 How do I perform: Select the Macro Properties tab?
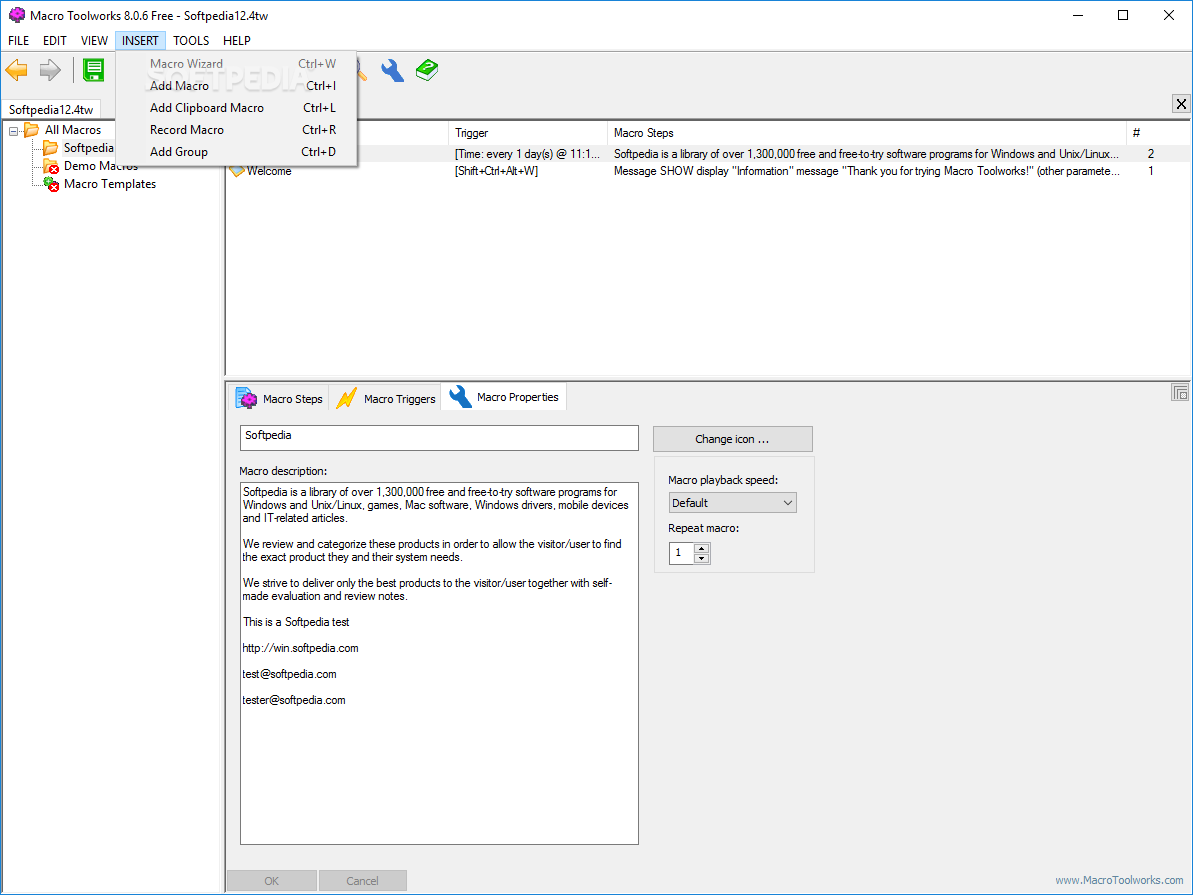tap(504, 397)
